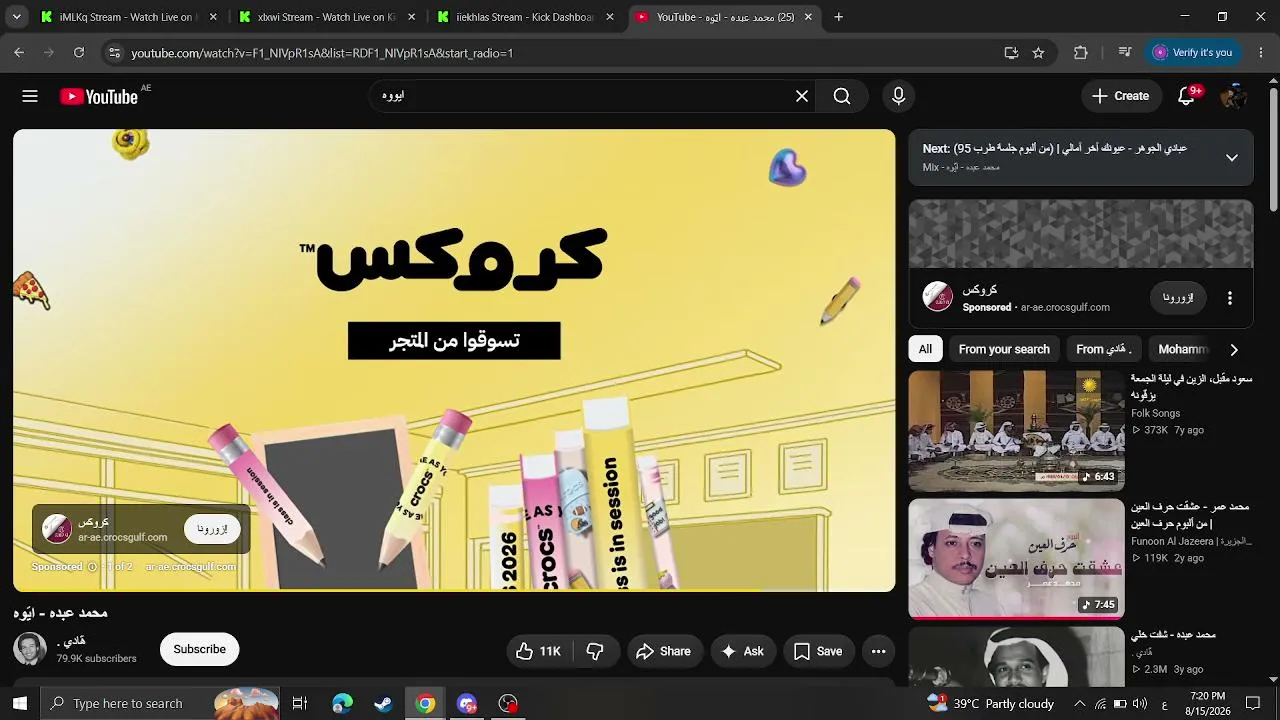Open the Funoon Al Jazeera channel name
The height and width of the screenshot is (720, 1280).
(1191, 541)
